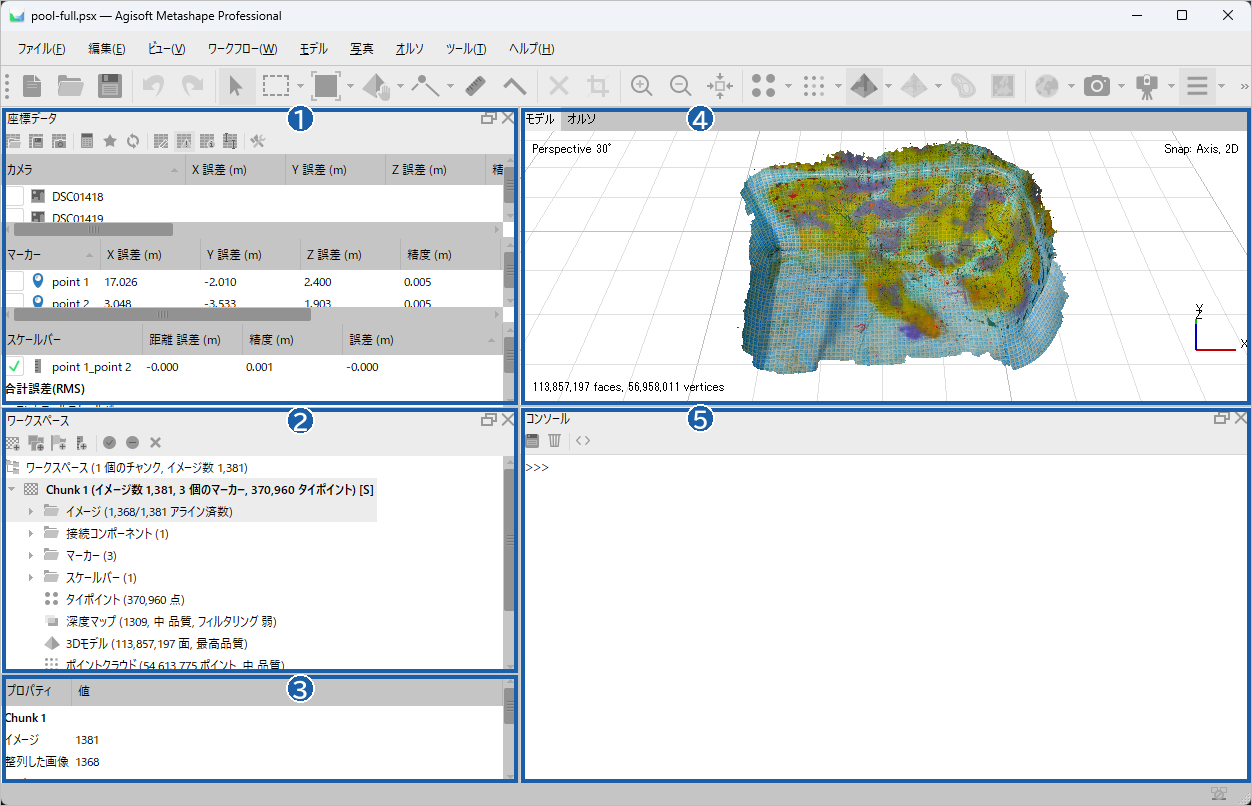This screenshot has height=806, width=1252.
Task: Click the update circular-arrows icon in reference panel
Action: click(132, 141)
